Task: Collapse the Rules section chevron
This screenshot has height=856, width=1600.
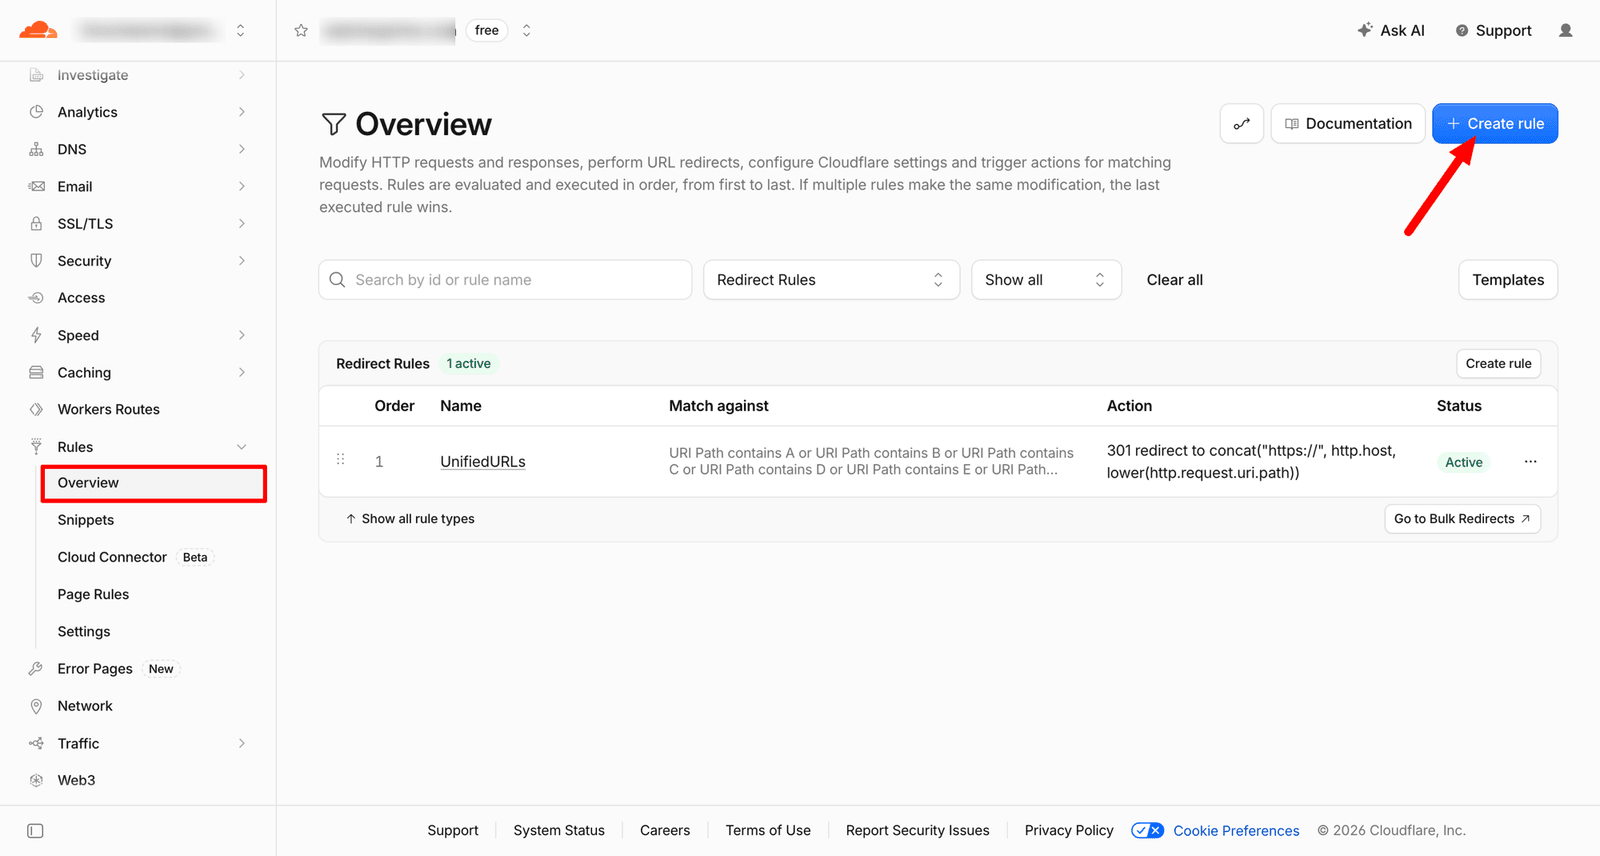Action: 241,447
